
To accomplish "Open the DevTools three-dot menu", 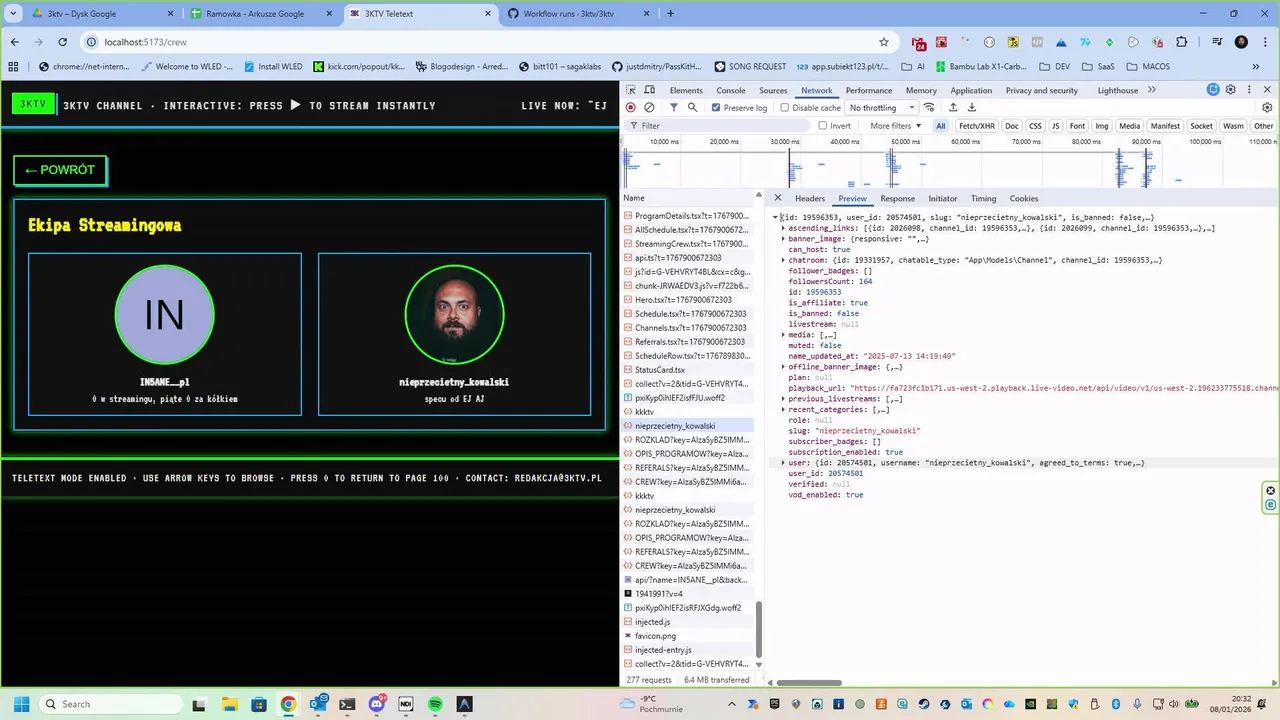I will pos(1249,90).
